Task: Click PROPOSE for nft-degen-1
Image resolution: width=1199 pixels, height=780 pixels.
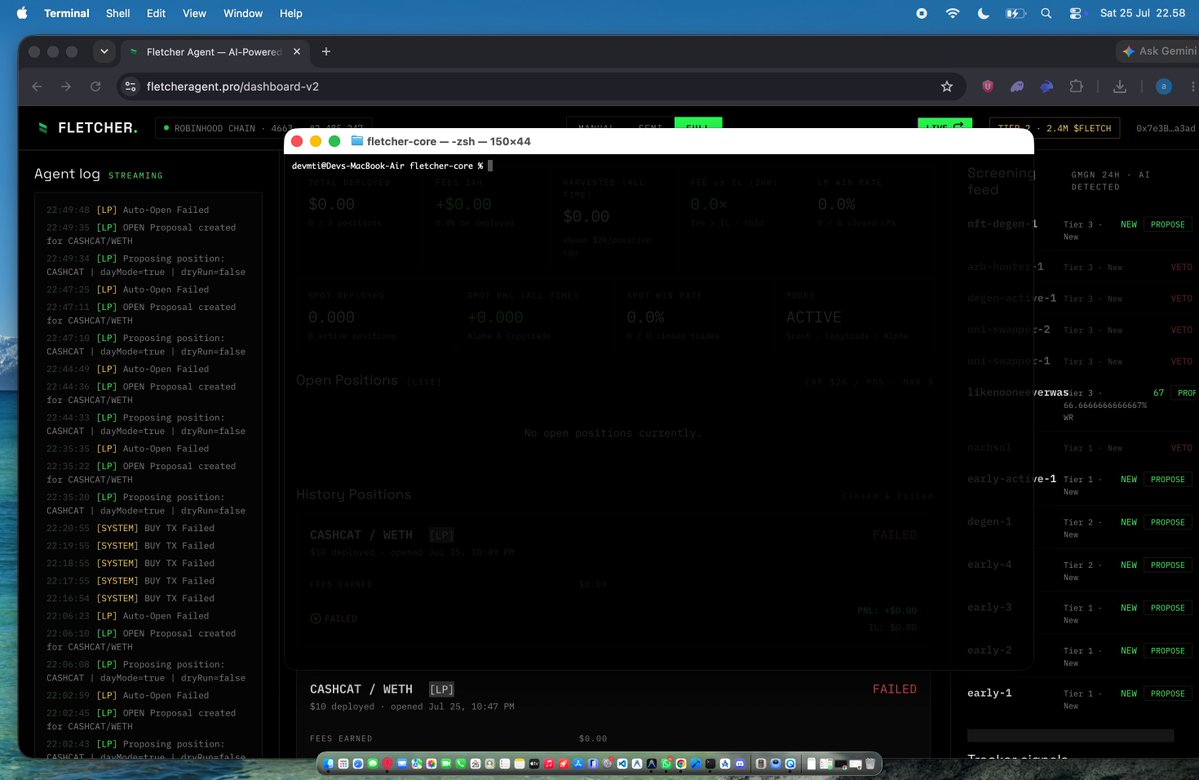Action: tap(1168, 224)
